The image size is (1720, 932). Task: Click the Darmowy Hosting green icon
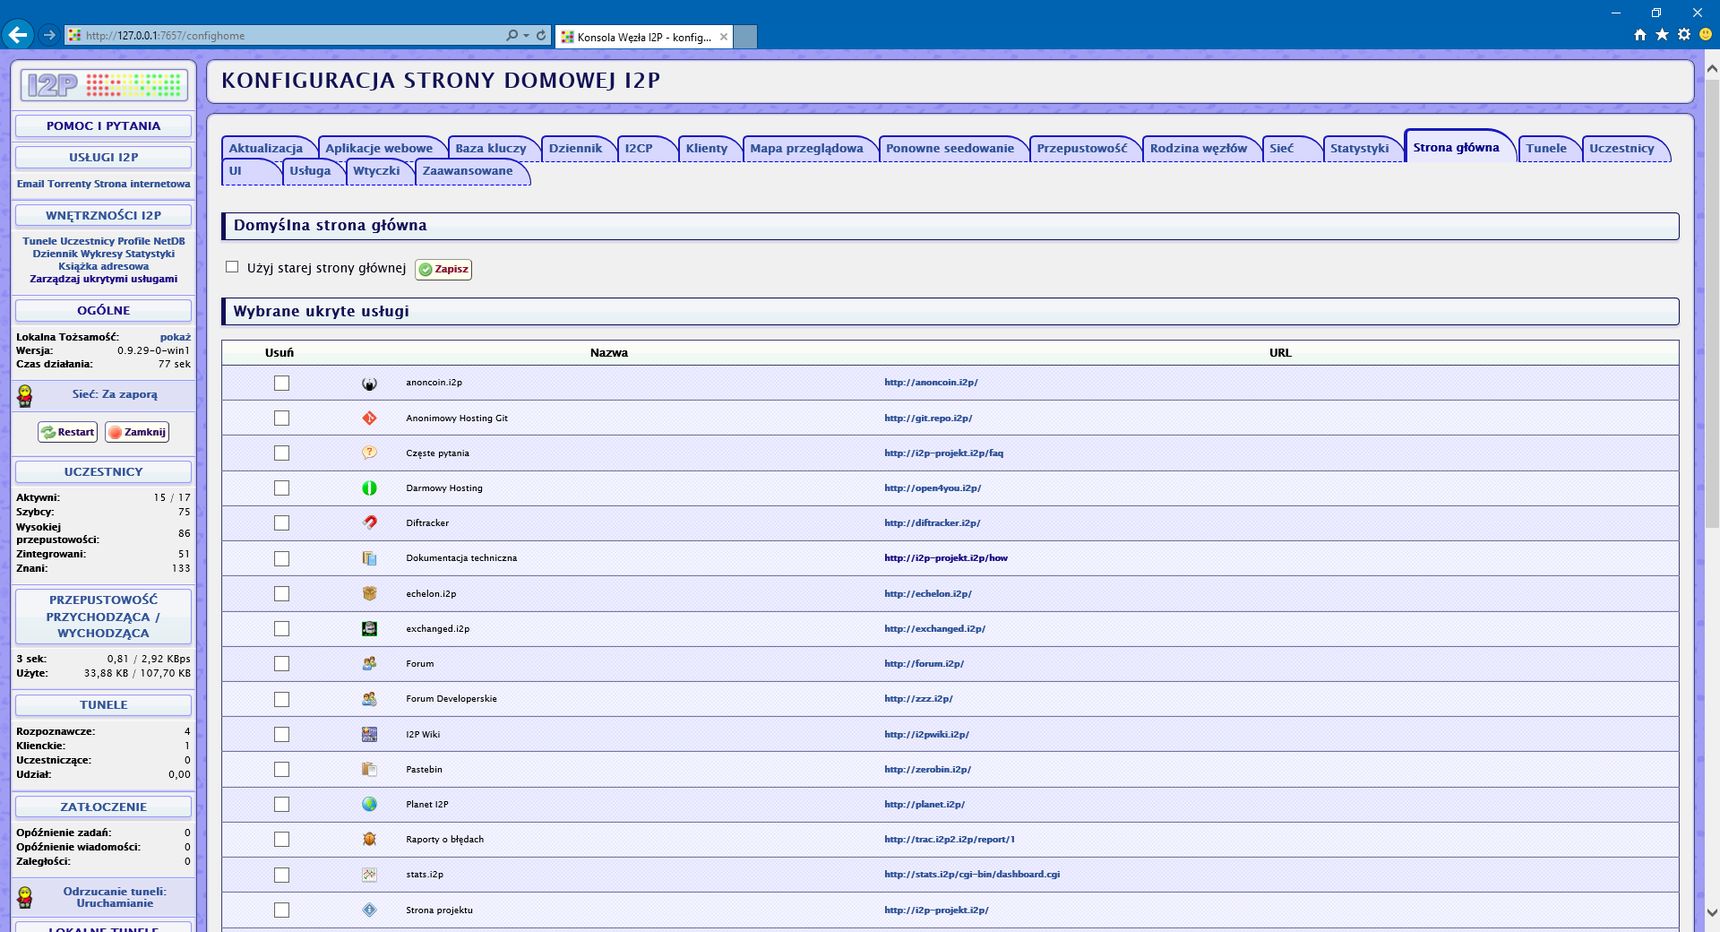coord(369,488)
